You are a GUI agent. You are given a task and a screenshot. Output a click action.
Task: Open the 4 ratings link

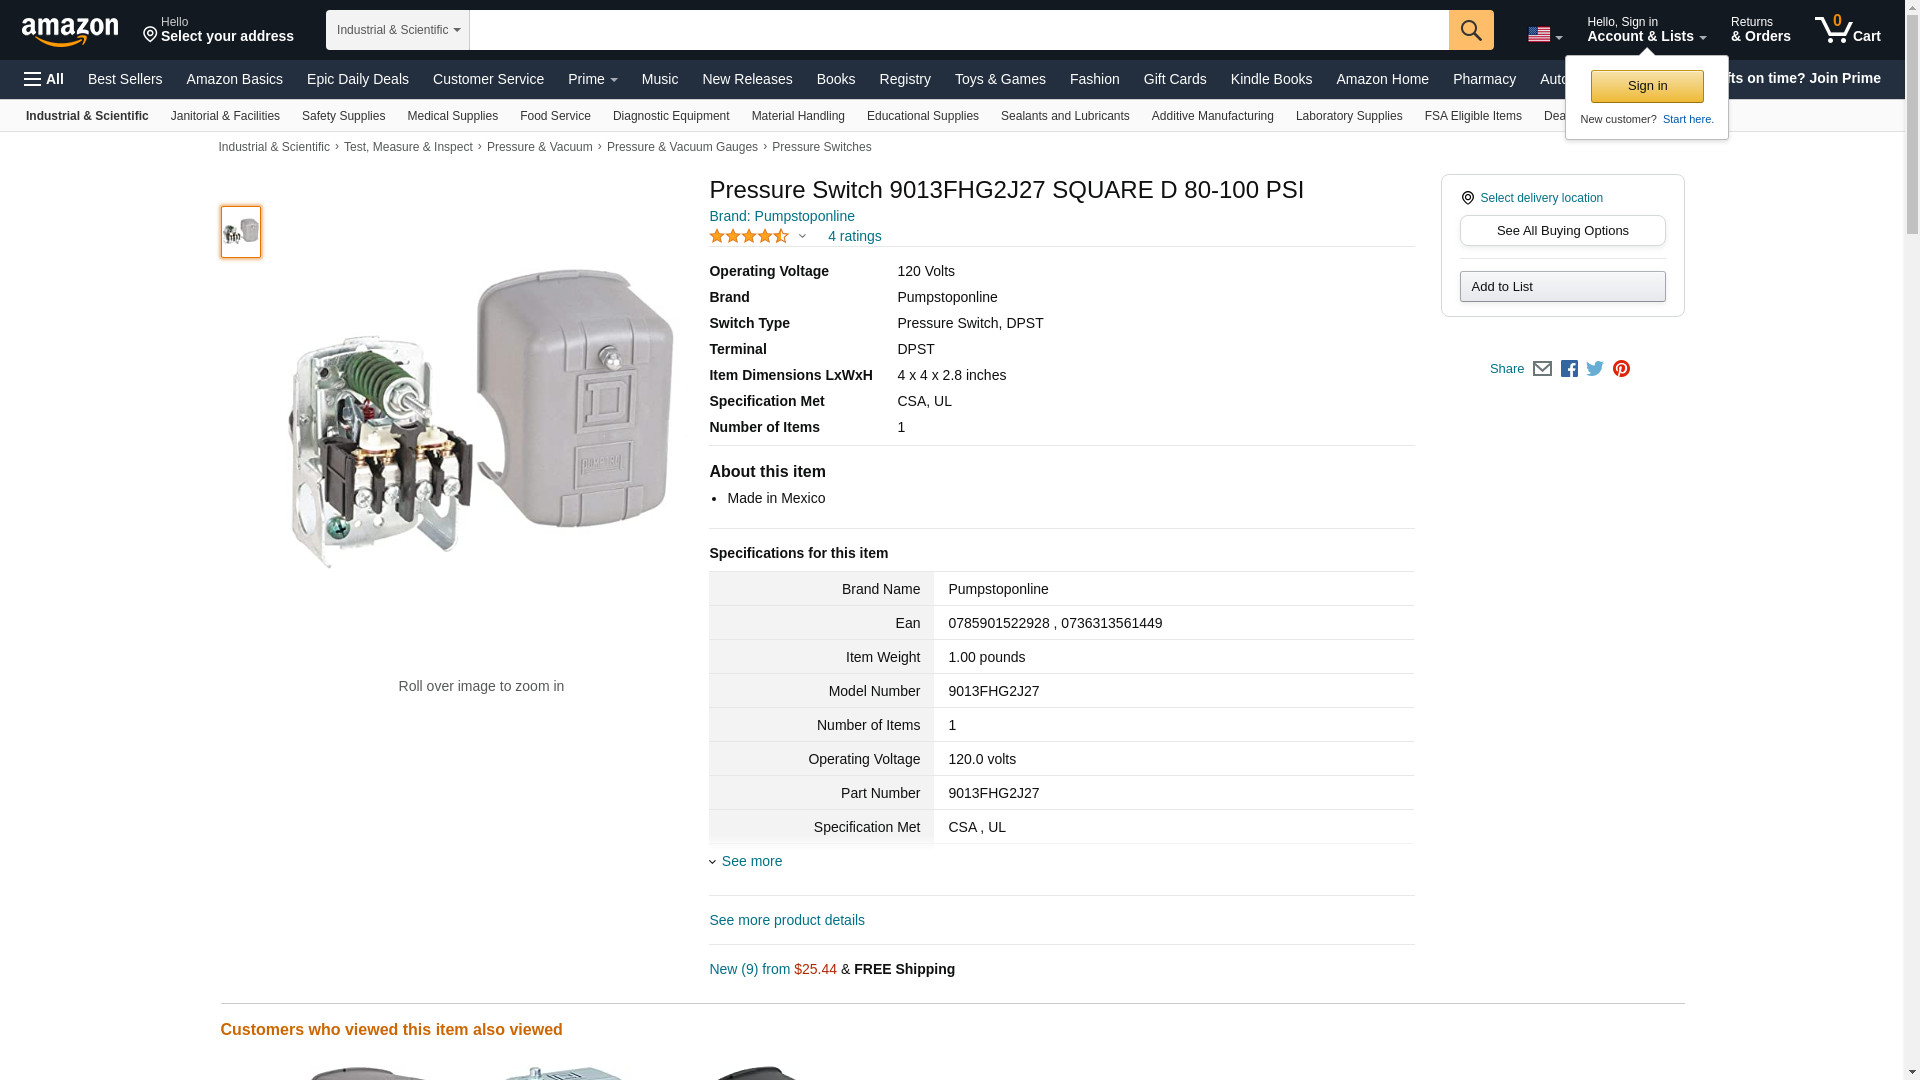coord(854,237)
